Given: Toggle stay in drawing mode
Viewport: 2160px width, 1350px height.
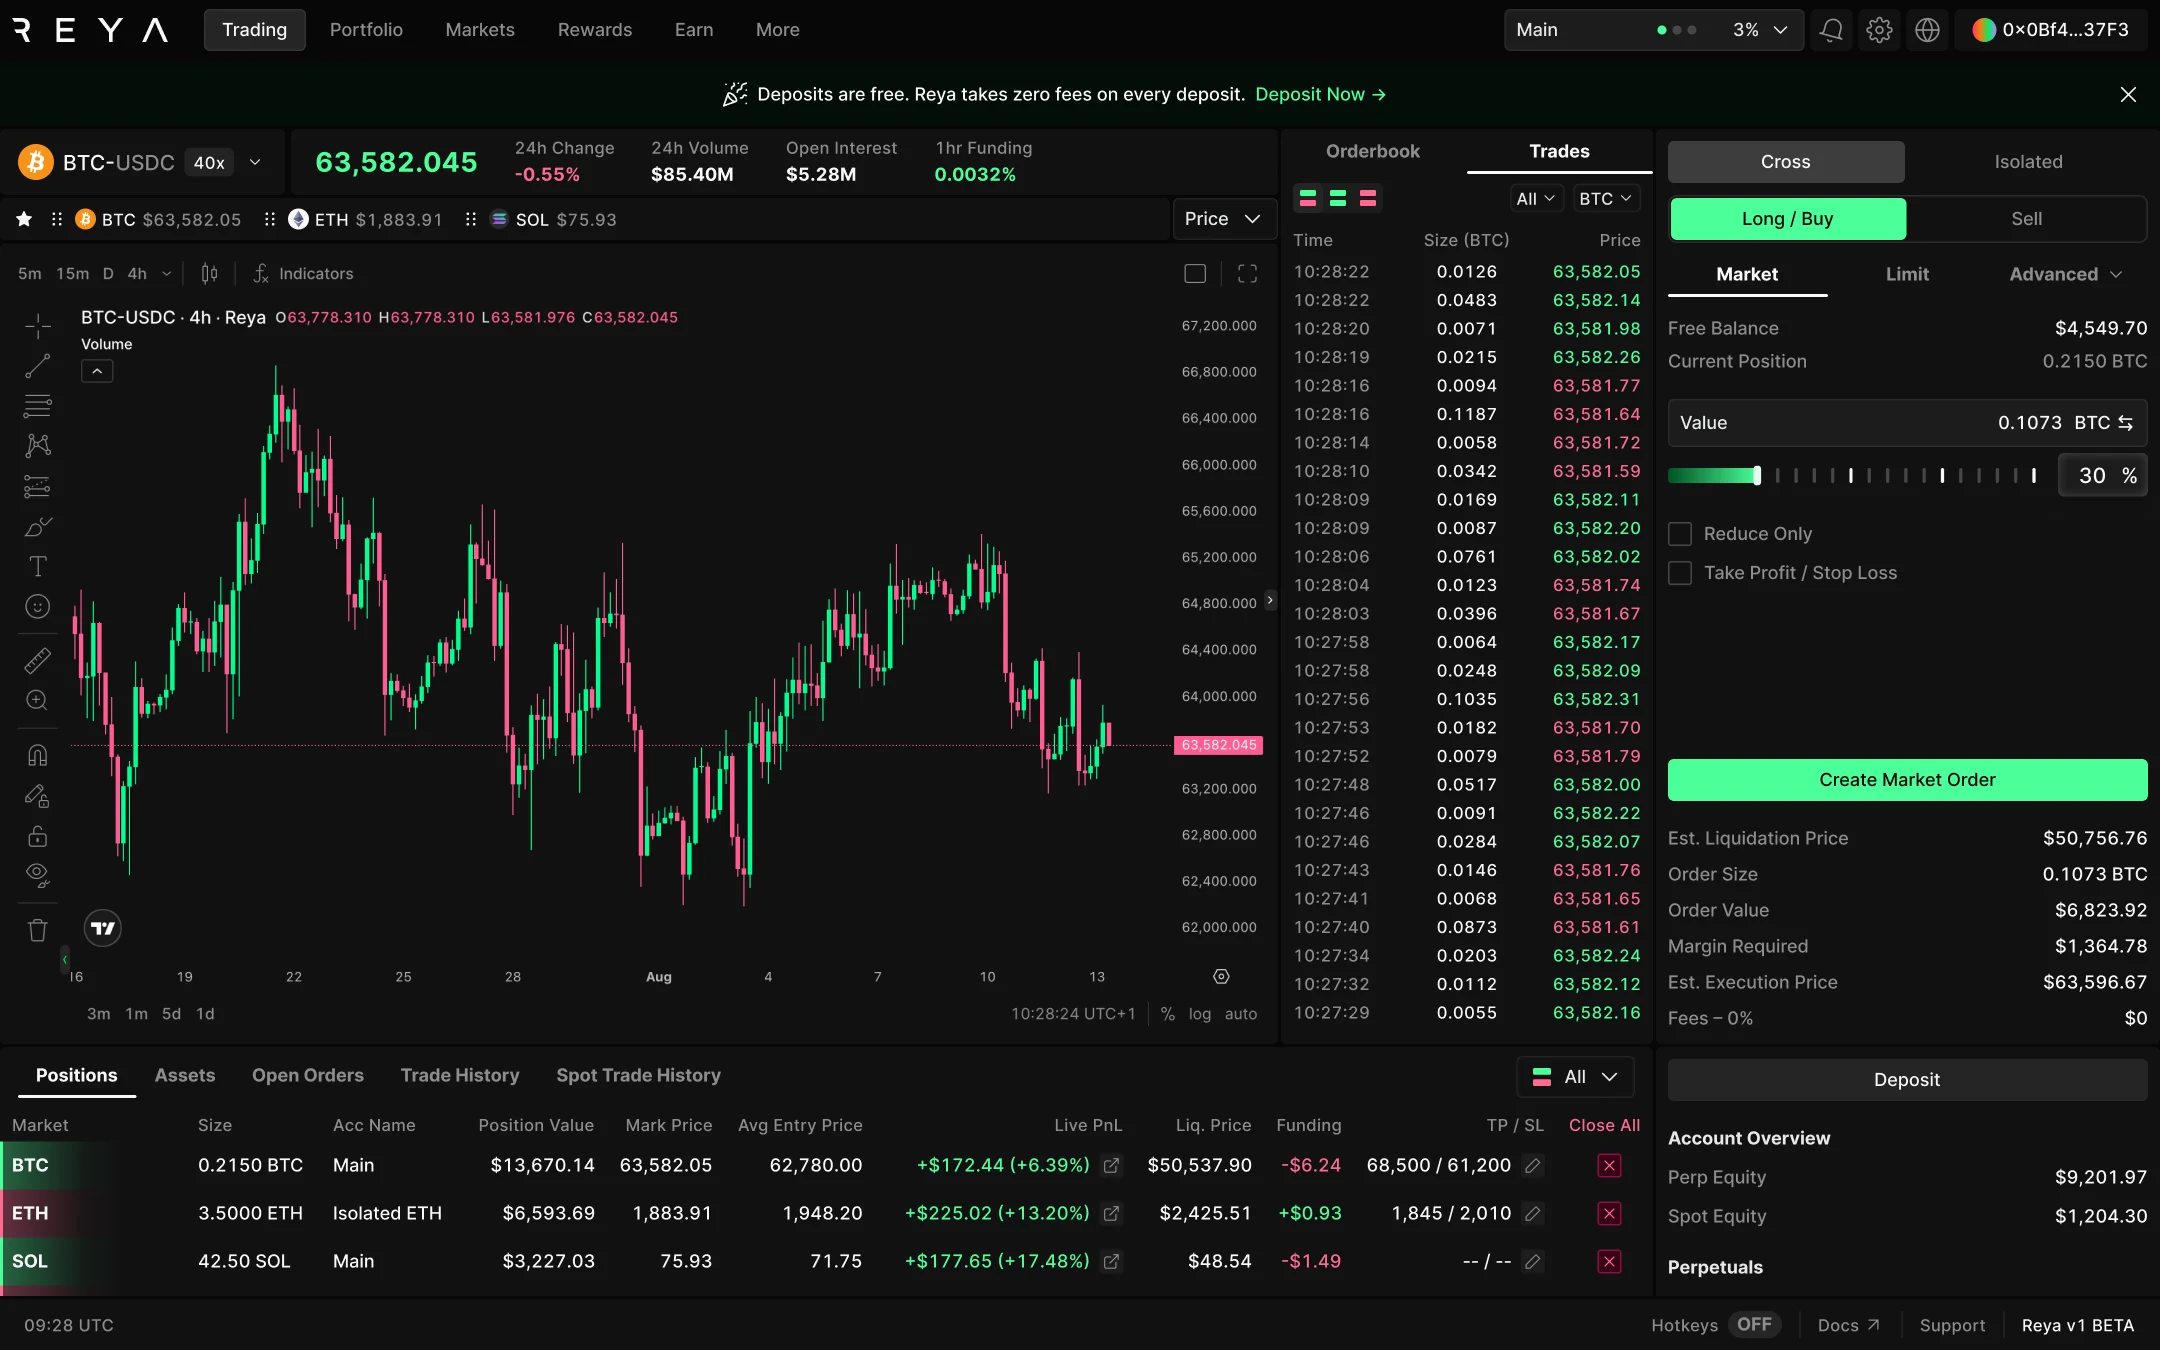Looking at the screenshot, I should [x=37, y=796].
